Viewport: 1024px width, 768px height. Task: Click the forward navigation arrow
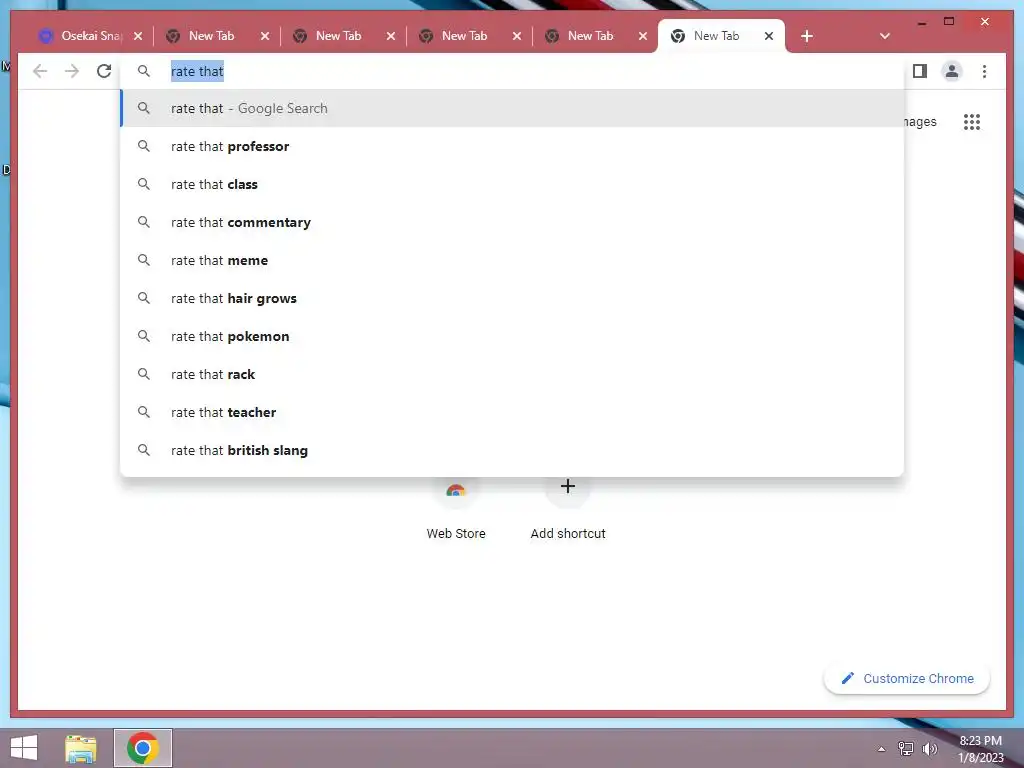click(x=72, y=71)
